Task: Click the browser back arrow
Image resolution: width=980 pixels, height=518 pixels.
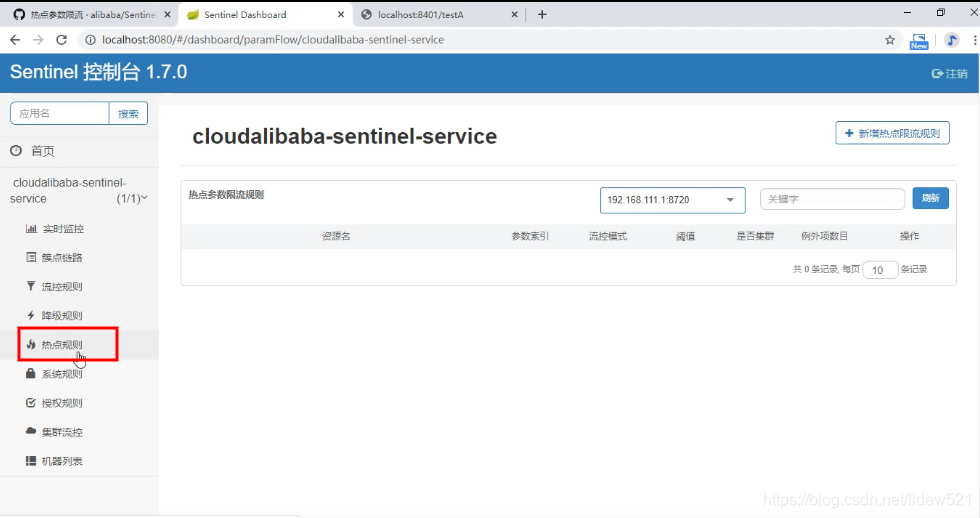Action: coord(15,40)
